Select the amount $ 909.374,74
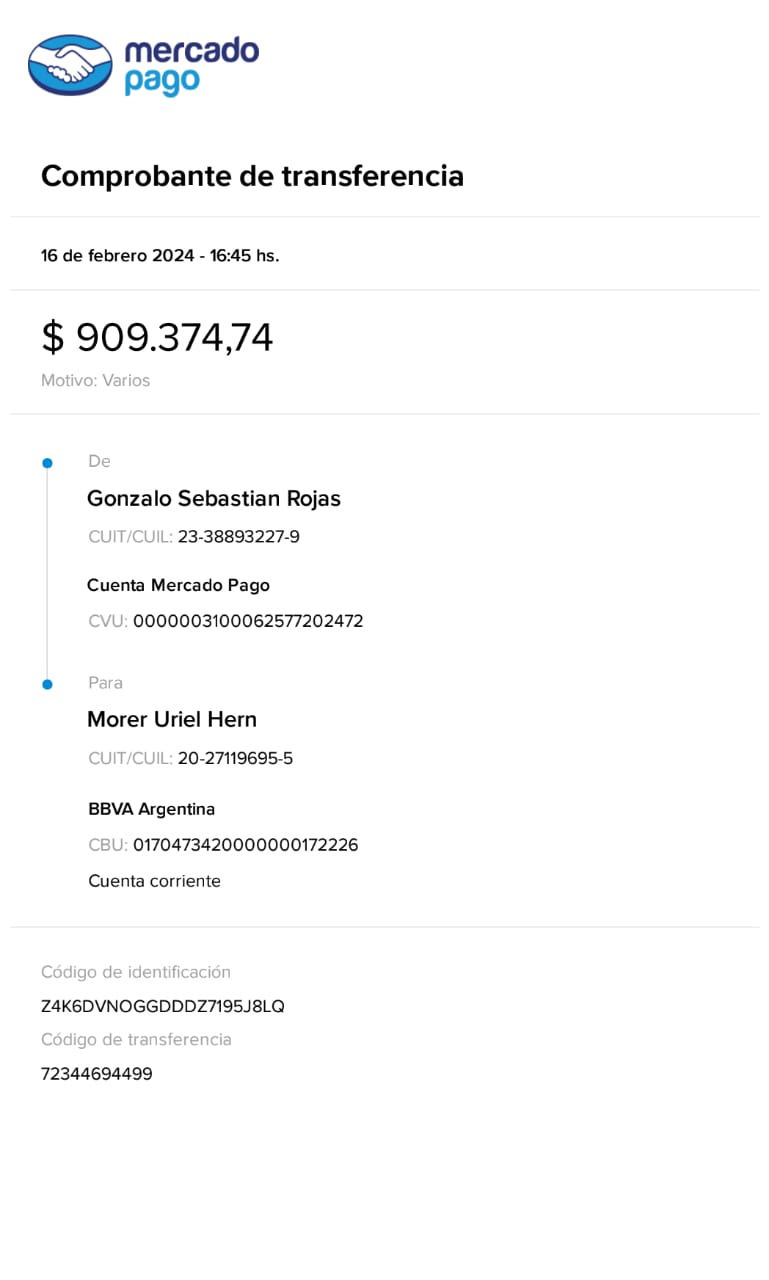 [157, 337]
